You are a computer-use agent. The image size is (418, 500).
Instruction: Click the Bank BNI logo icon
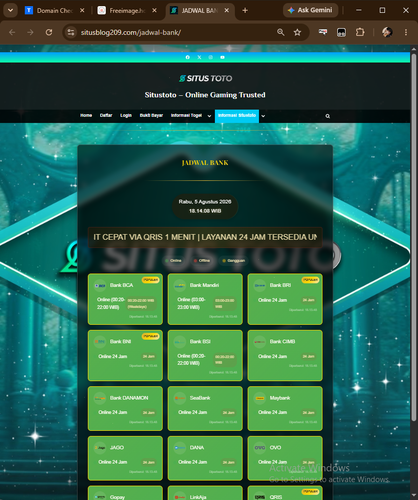tap(100, 342)
